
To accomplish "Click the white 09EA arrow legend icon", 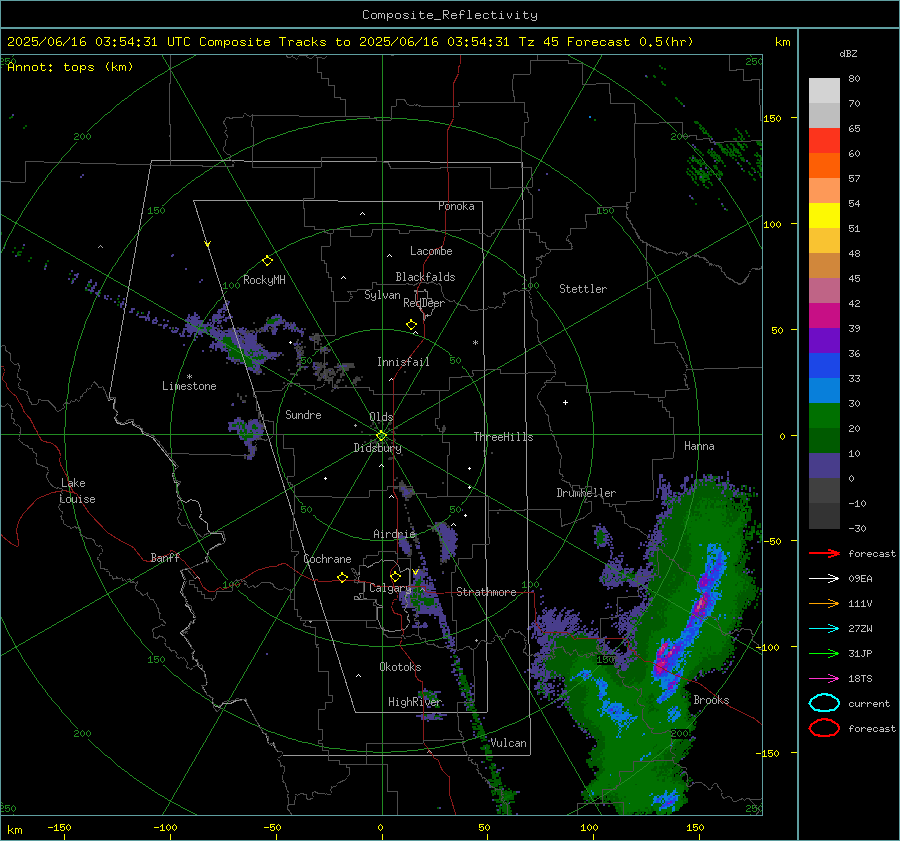I will click(x=824, y=578).
